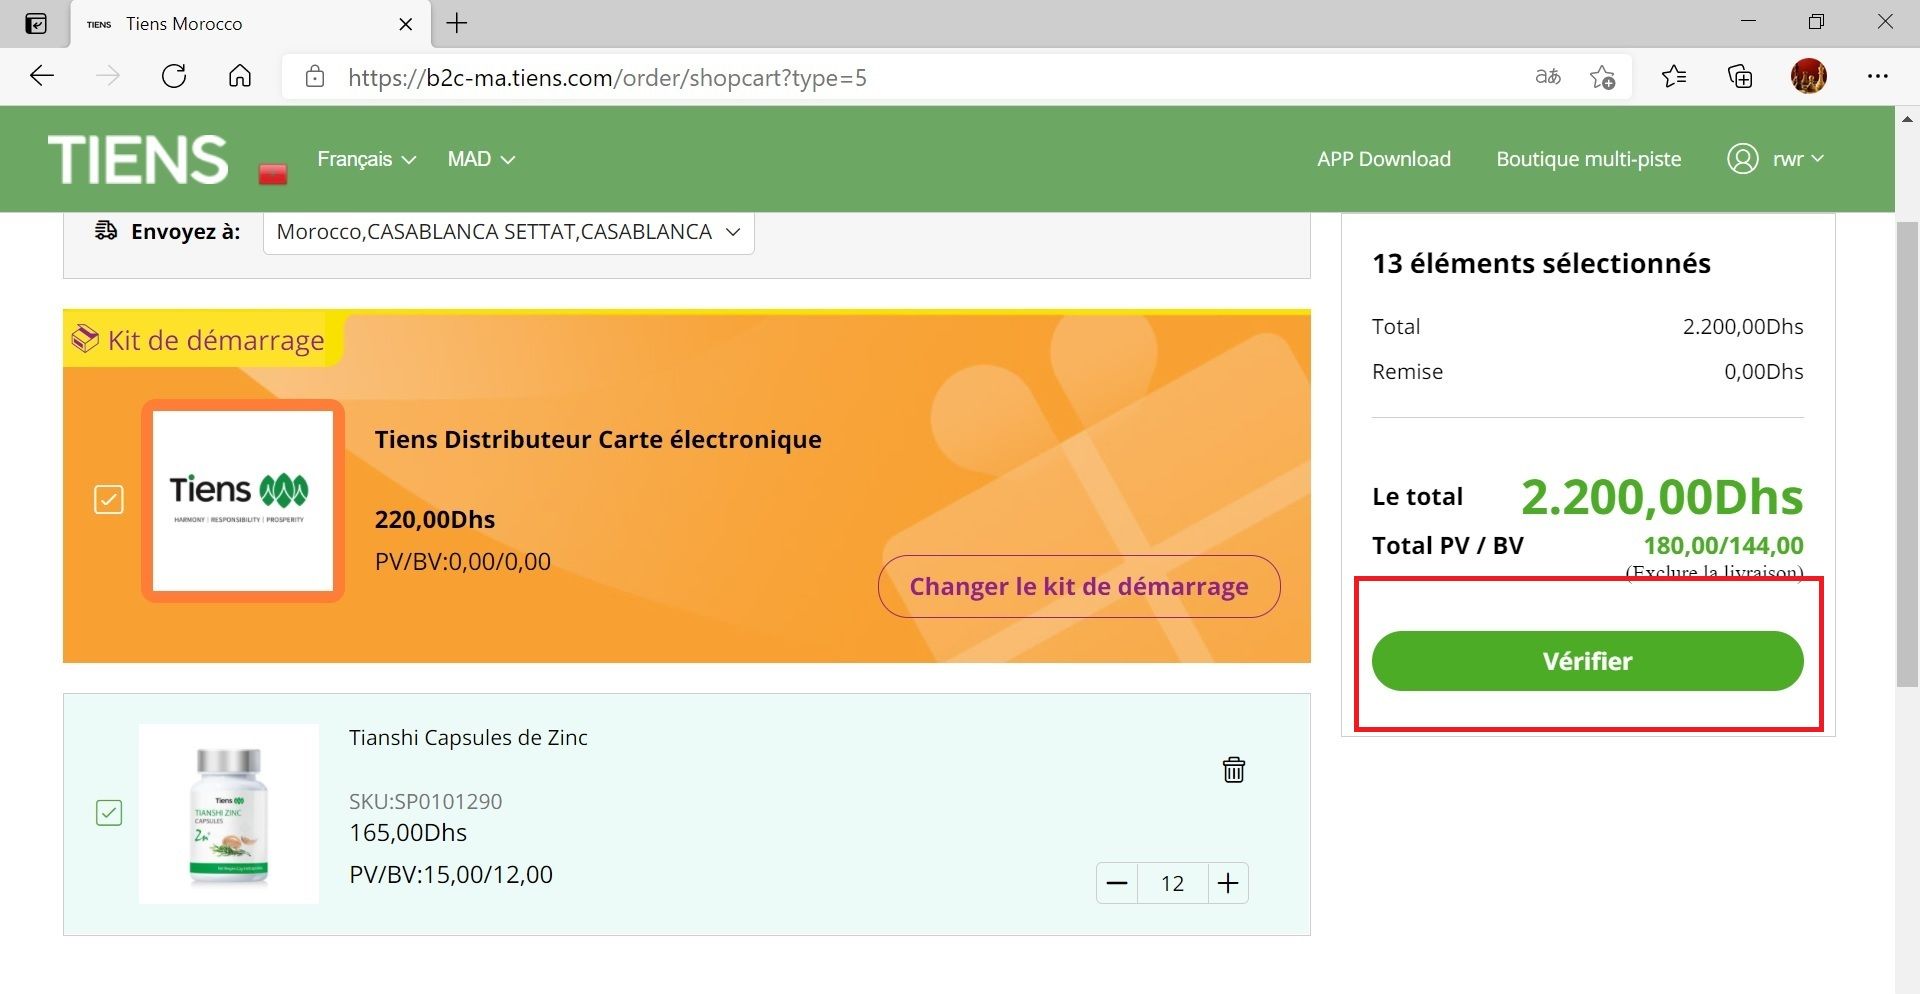Click the zinc capsules product thumbnail

tap(229, 814)
